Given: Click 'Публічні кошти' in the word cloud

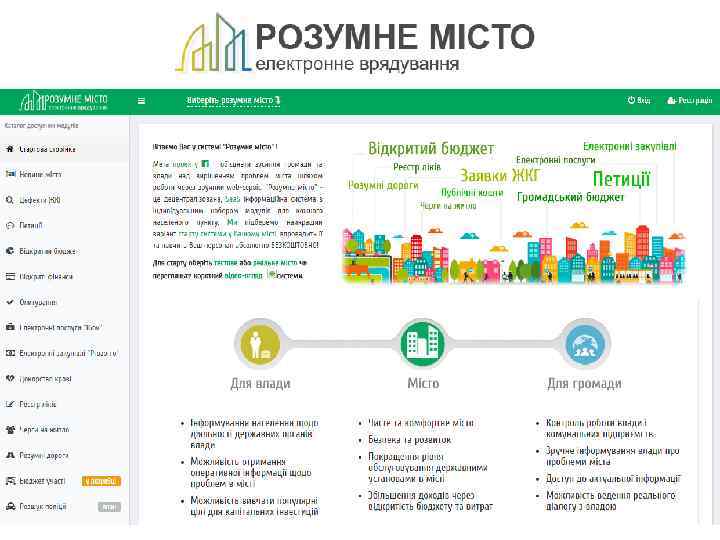Looking at the screenshot, I should point(472,192).
